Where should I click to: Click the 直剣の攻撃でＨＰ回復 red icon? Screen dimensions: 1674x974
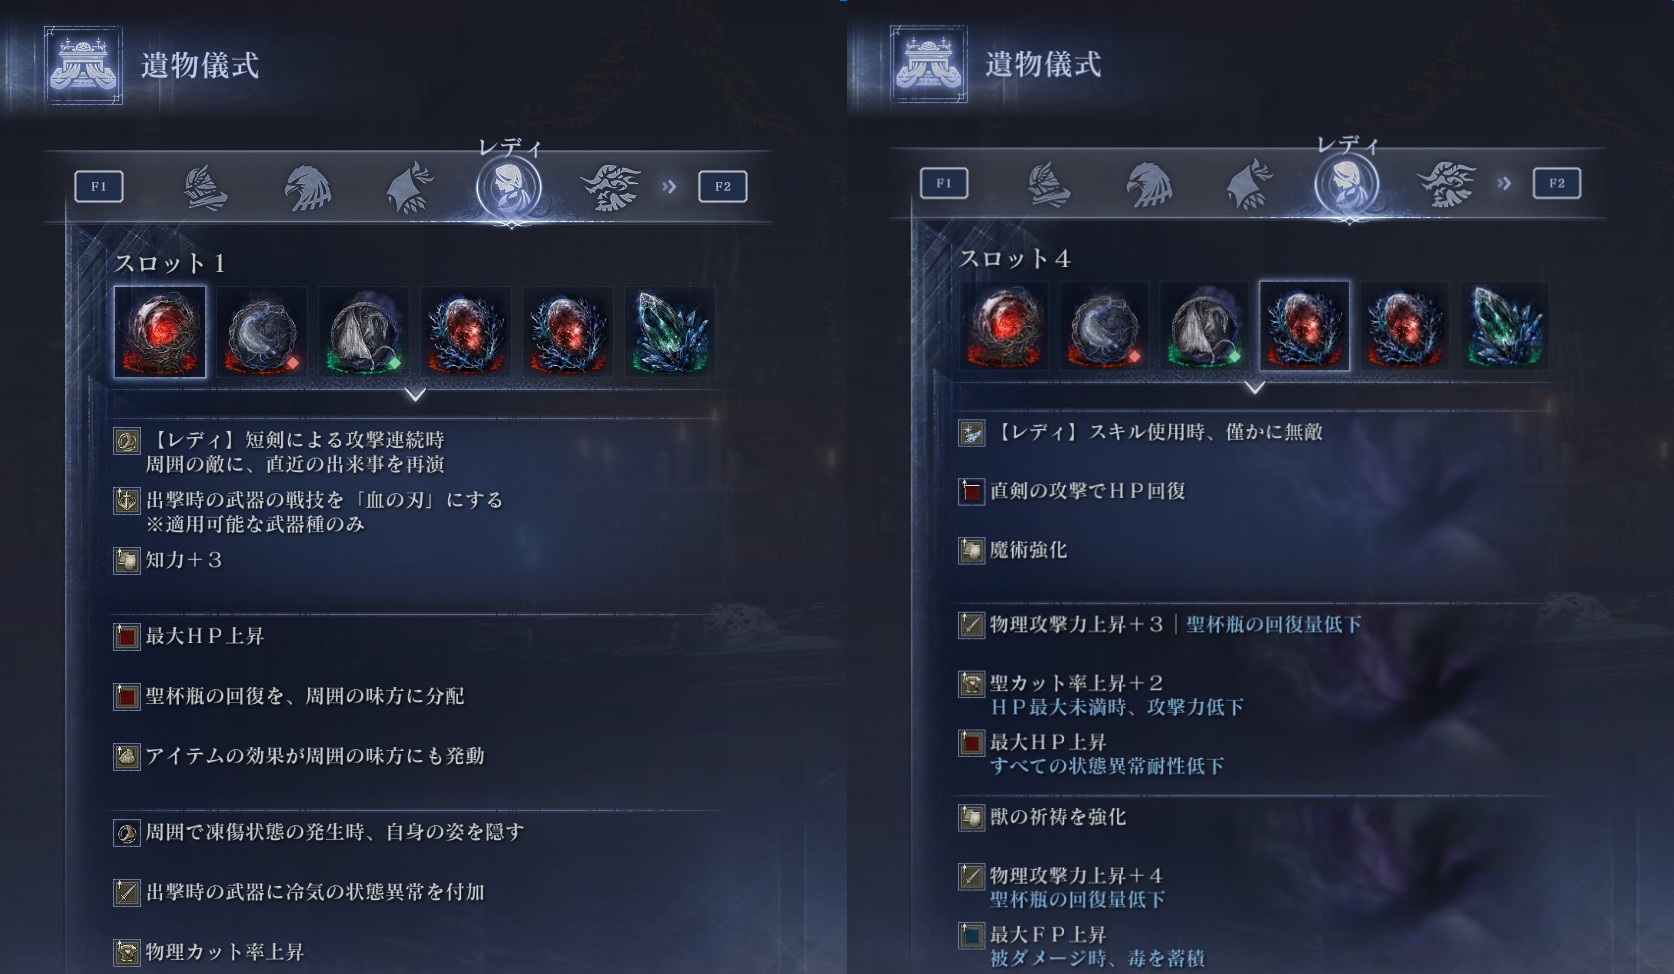pos(971,491)
